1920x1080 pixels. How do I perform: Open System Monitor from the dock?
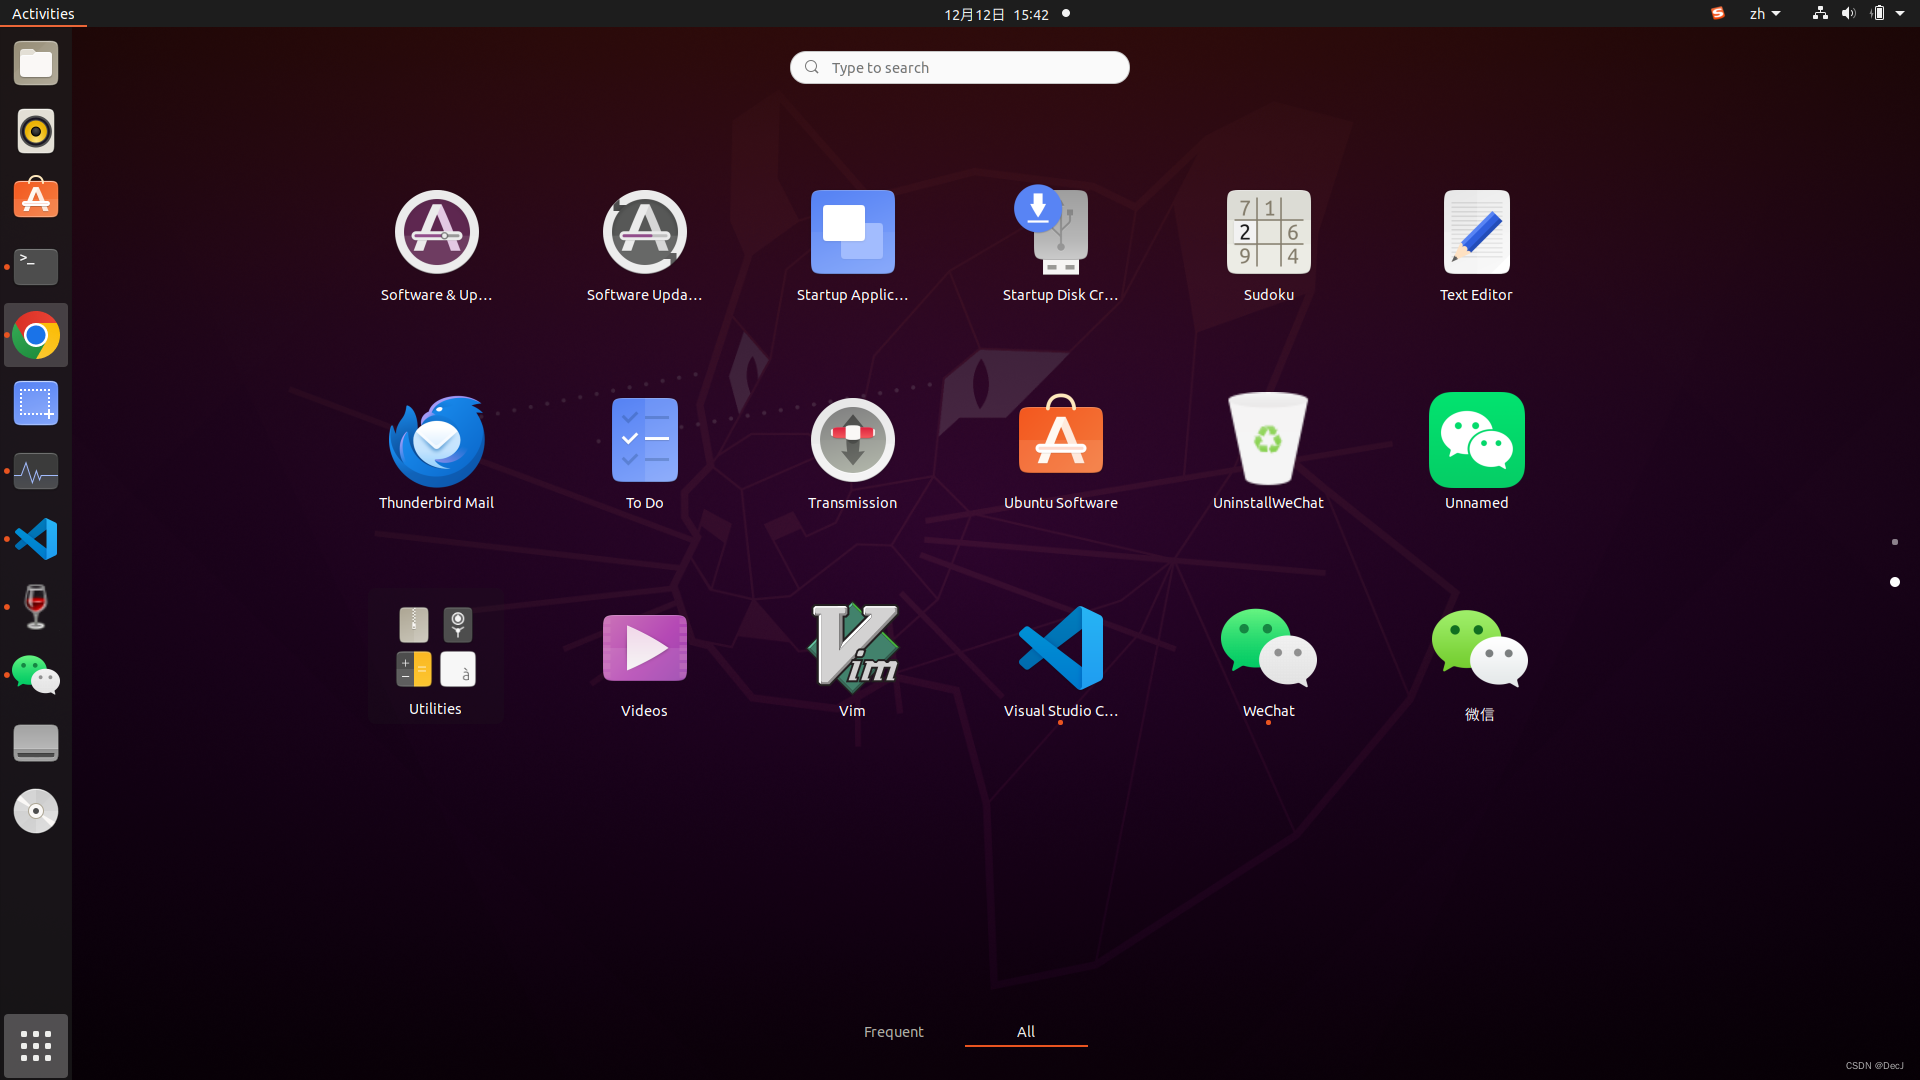coord(36,471)
